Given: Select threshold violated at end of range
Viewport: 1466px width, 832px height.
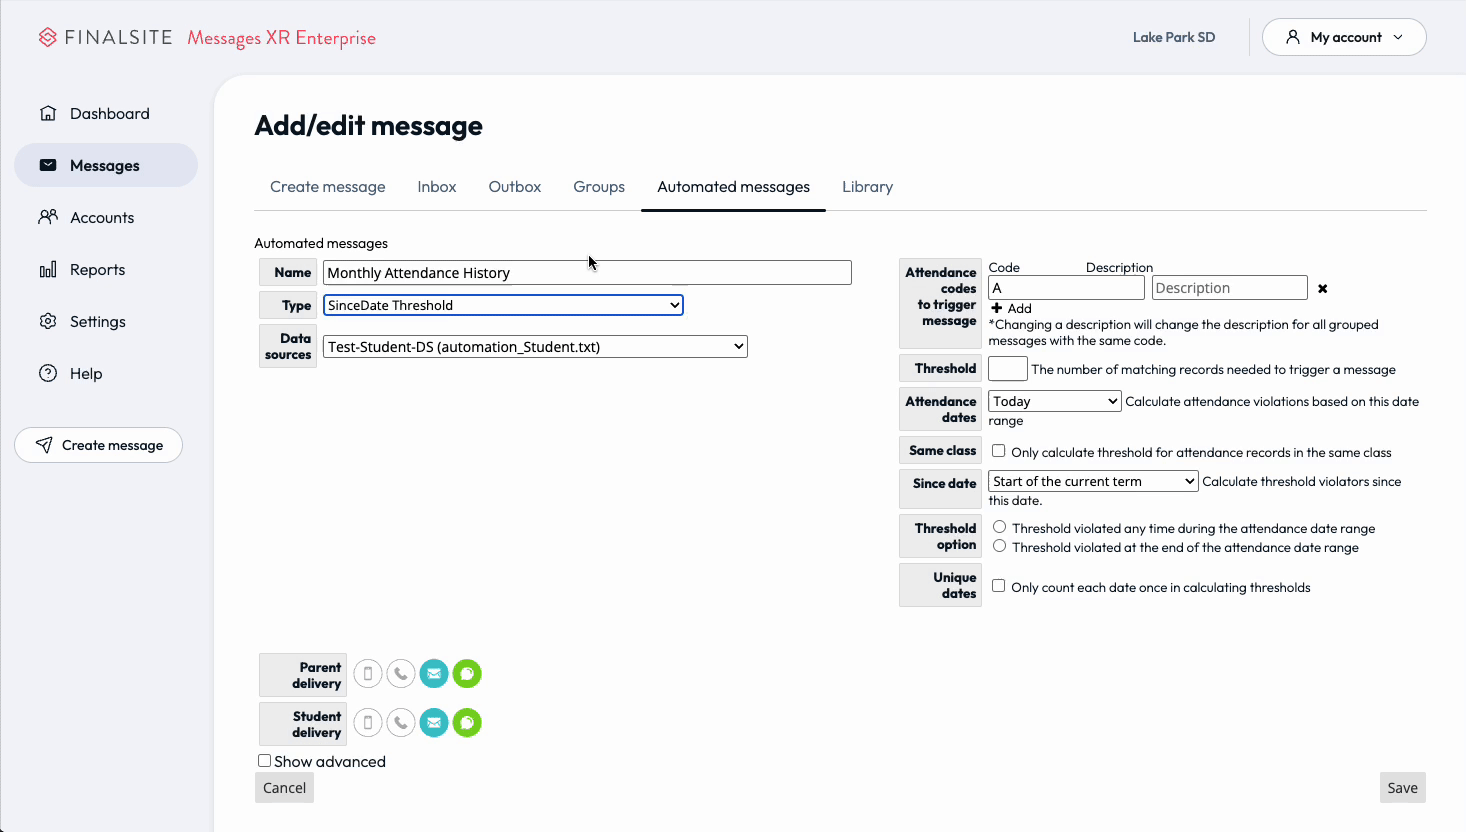Looking at the screenshot, I should pos(999,546).
